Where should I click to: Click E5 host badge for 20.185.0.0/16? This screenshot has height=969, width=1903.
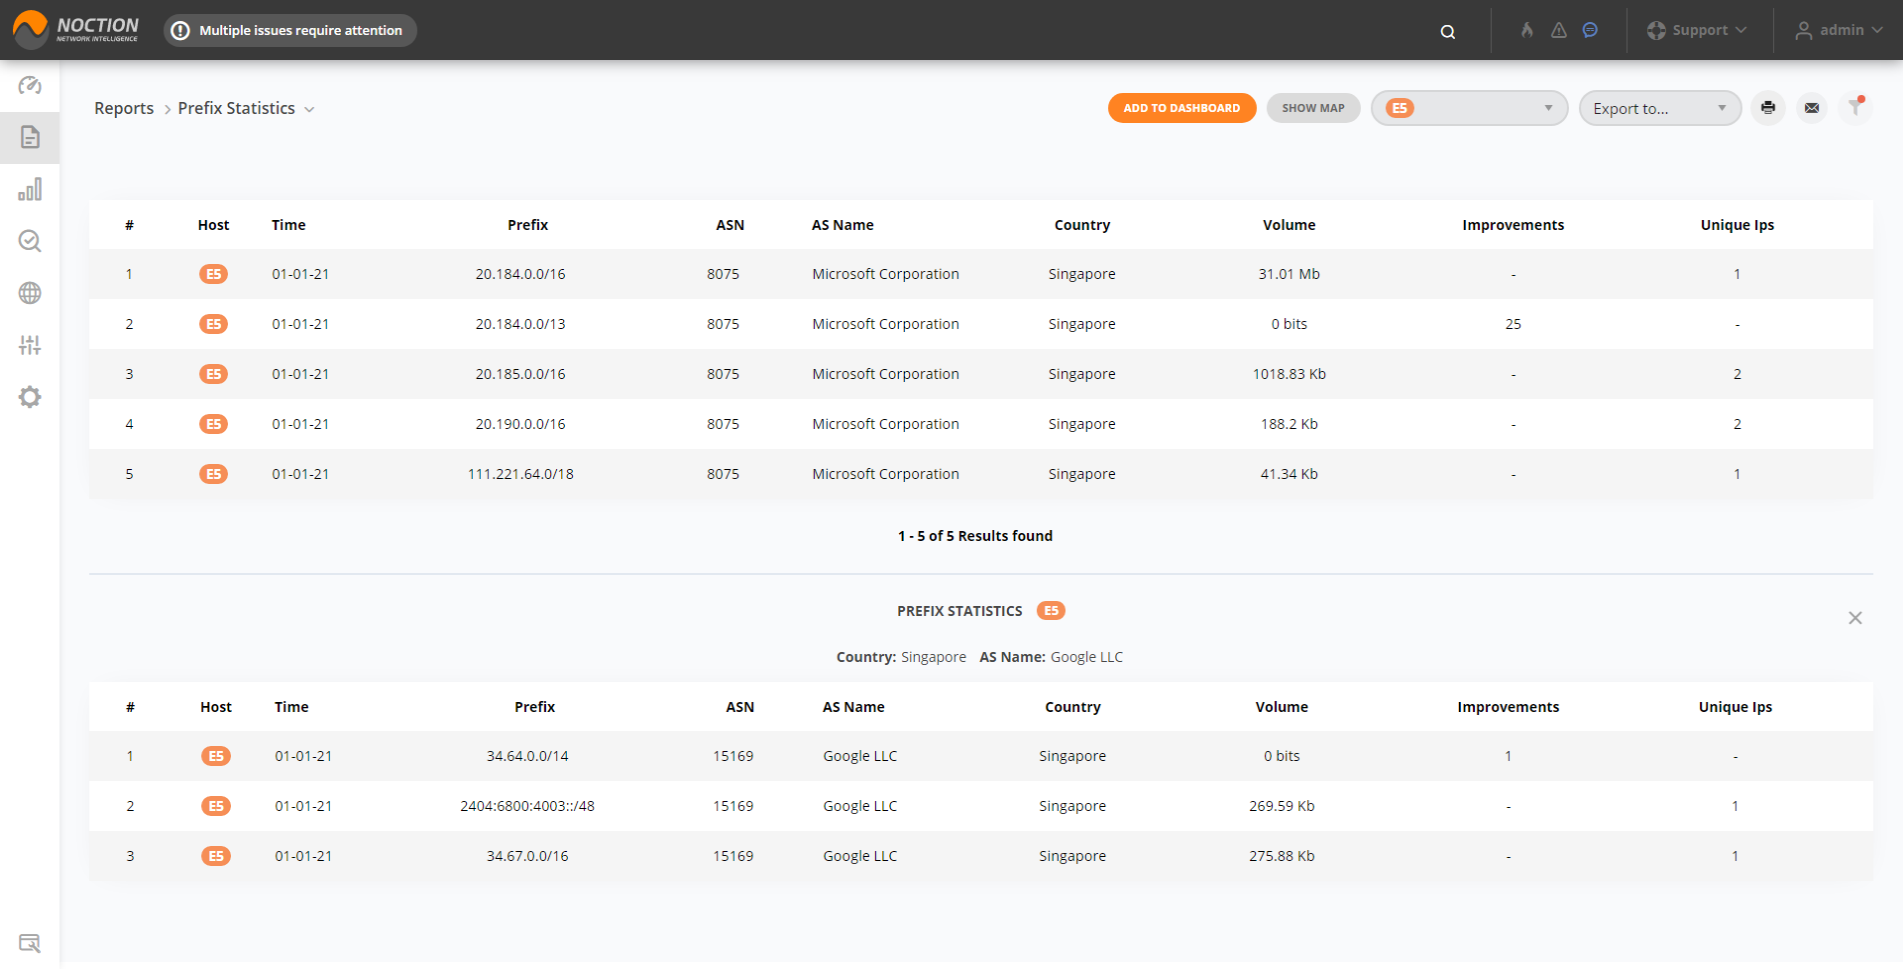pyautogui.click(x=213, y=374)
